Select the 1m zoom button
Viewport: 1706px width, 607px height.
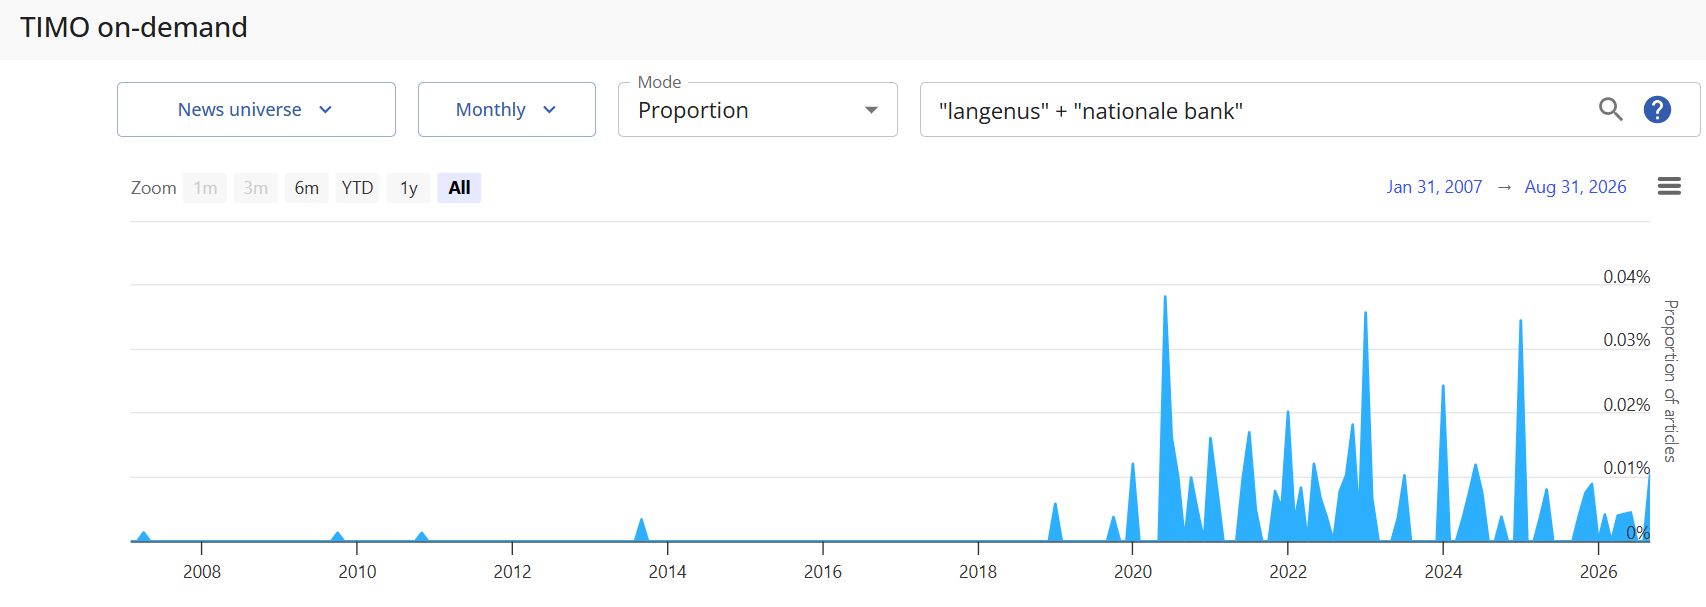pyautogui.click(x=205, y=188)
